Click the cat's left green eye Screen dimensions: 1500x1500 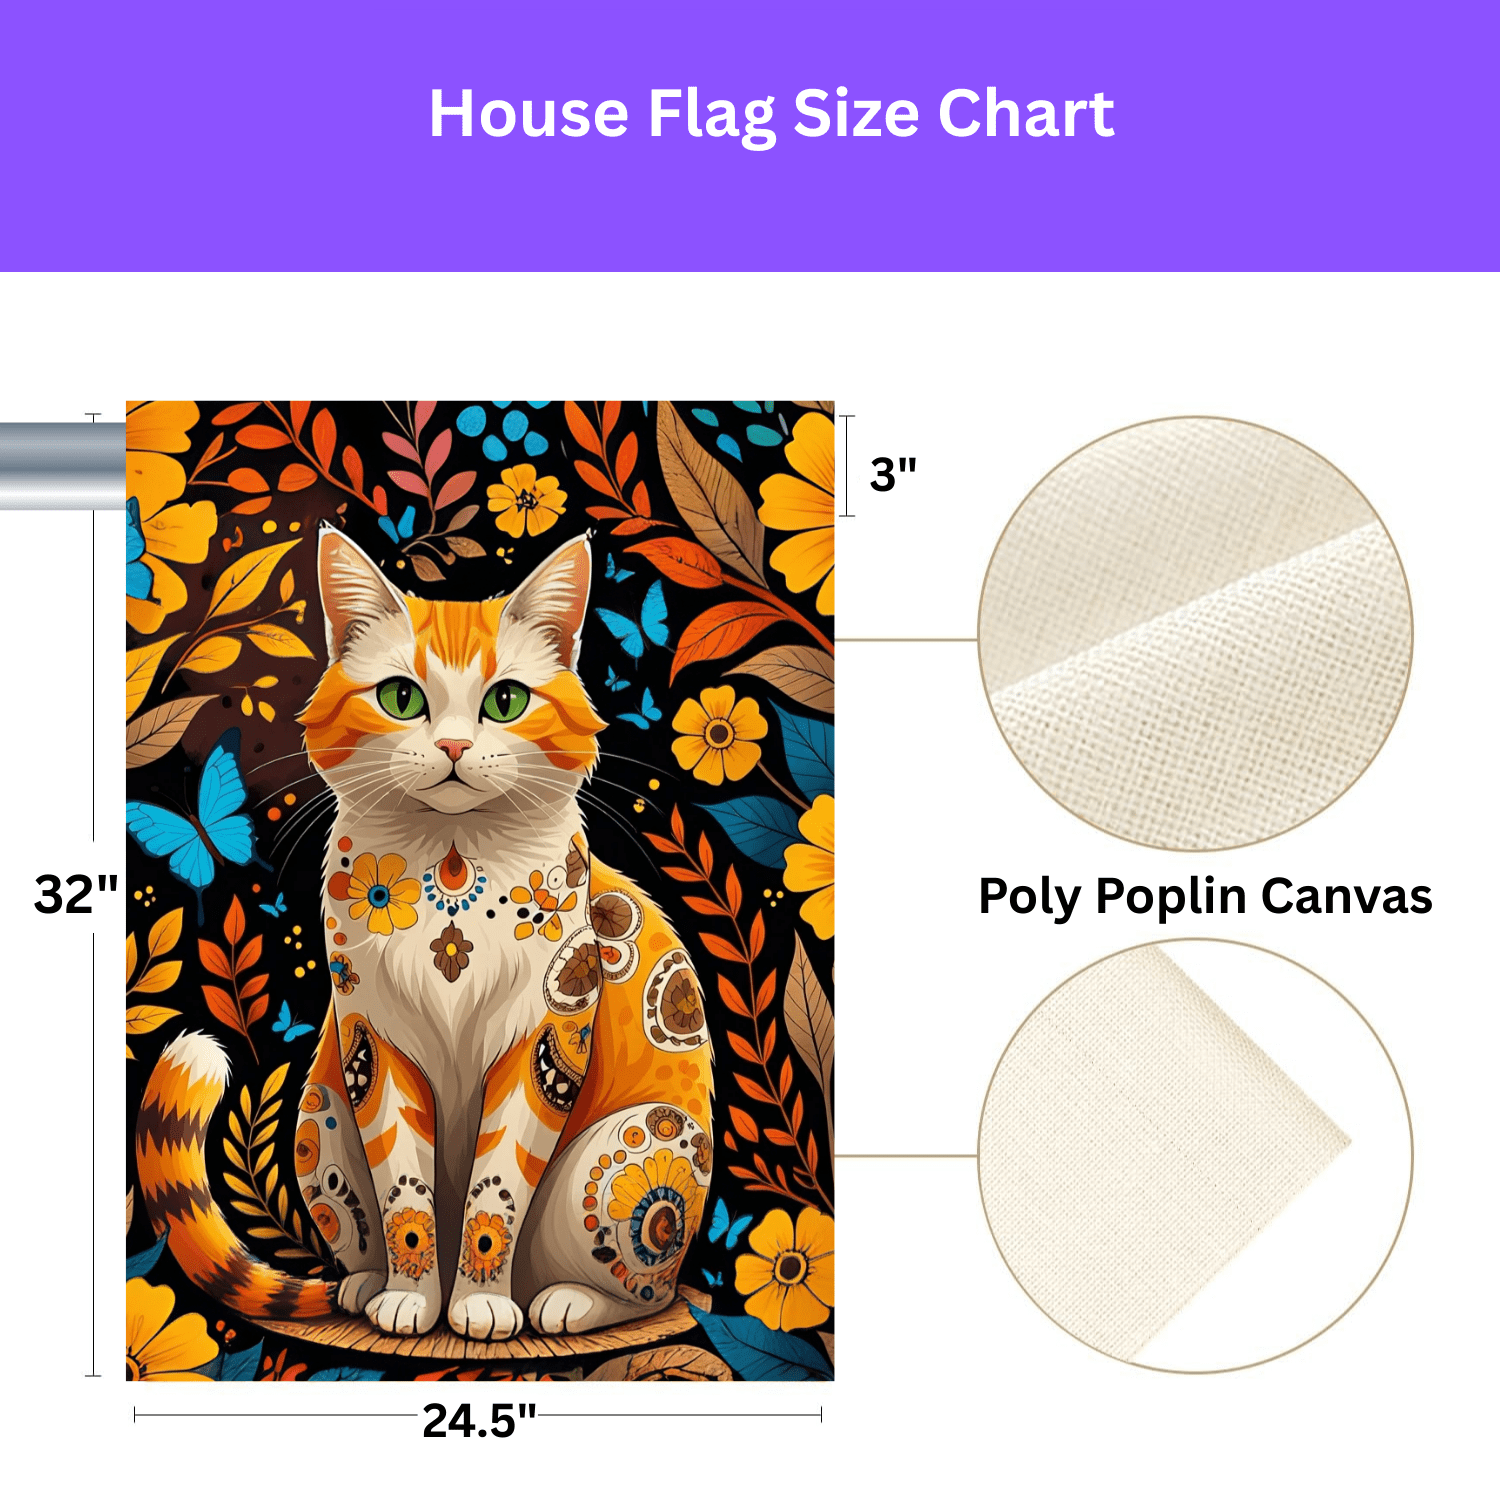coord(403,698)
